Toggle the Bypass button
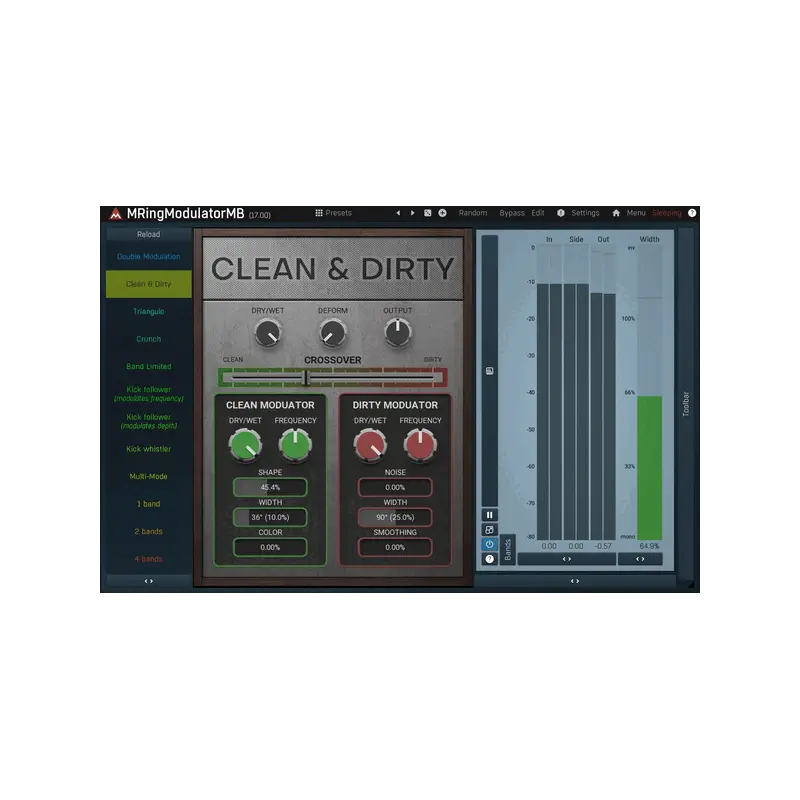The width and height of the screenshot is (800, 800). 512,213
